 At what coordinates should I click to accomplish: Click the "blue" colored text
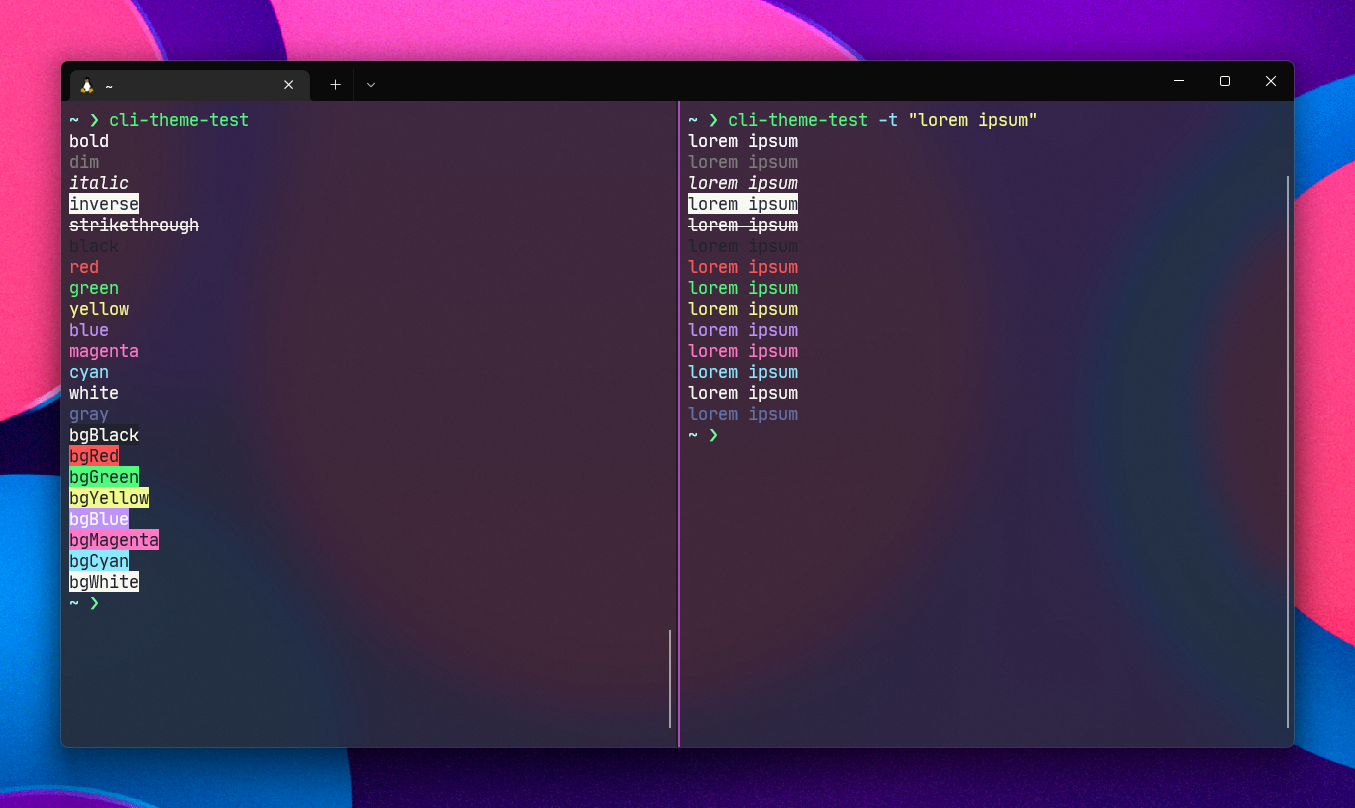[89, 330]
